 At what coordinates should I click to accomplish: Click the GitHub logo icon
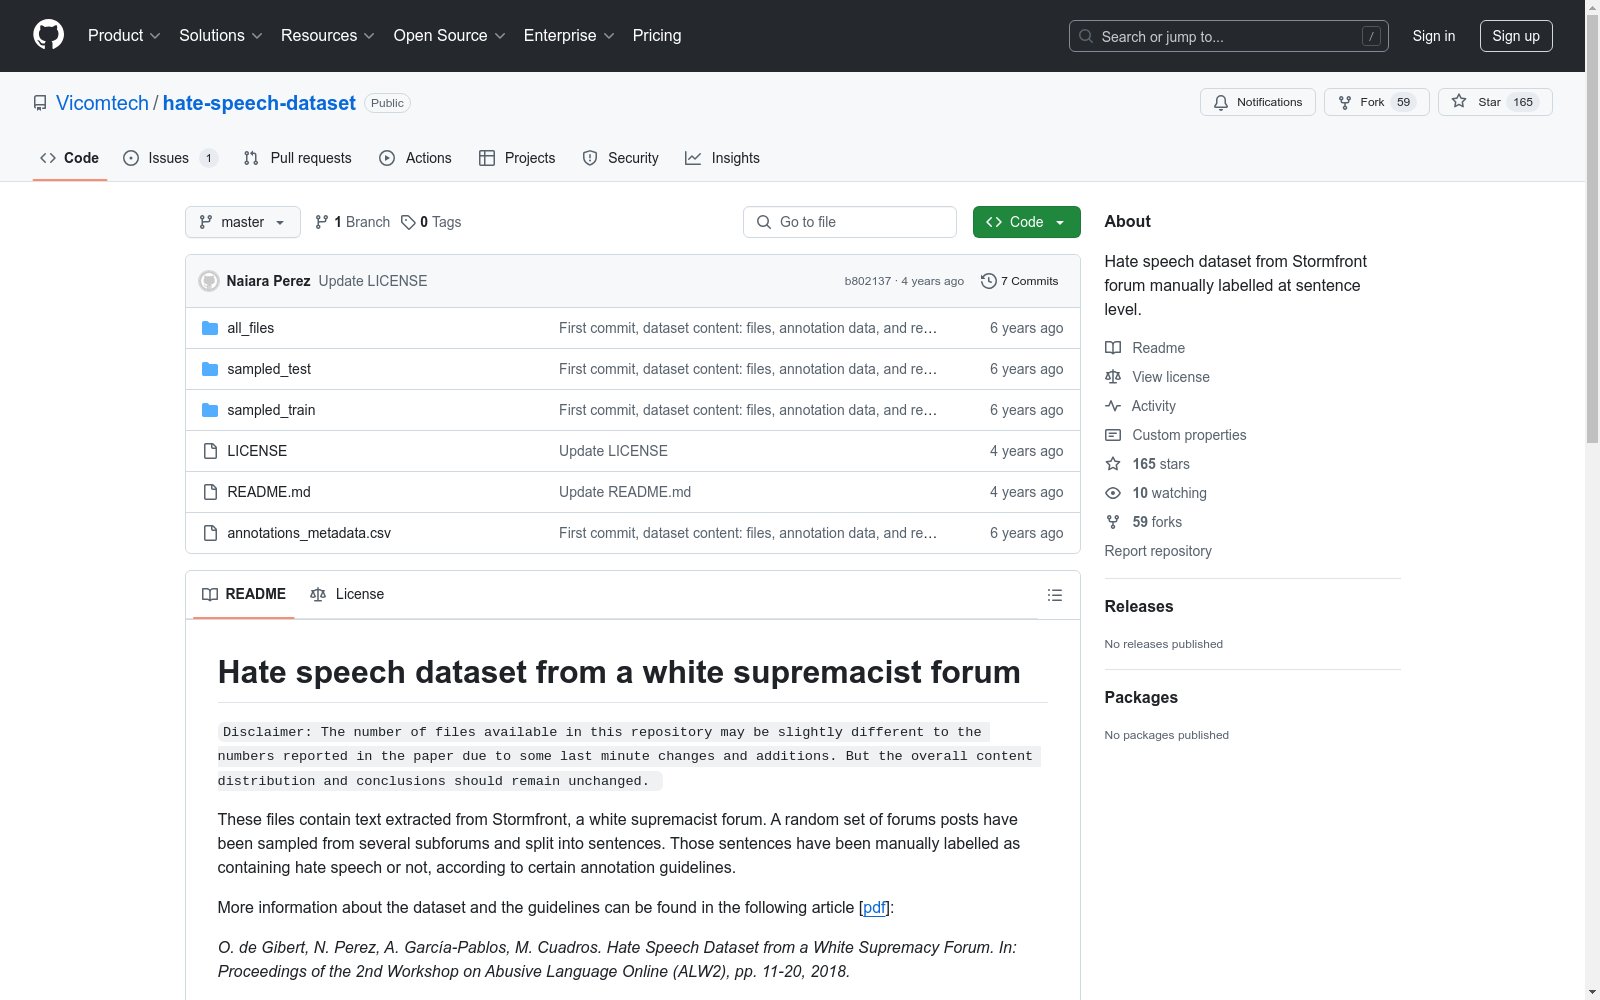pyautogui.click(x=48, y=35)
